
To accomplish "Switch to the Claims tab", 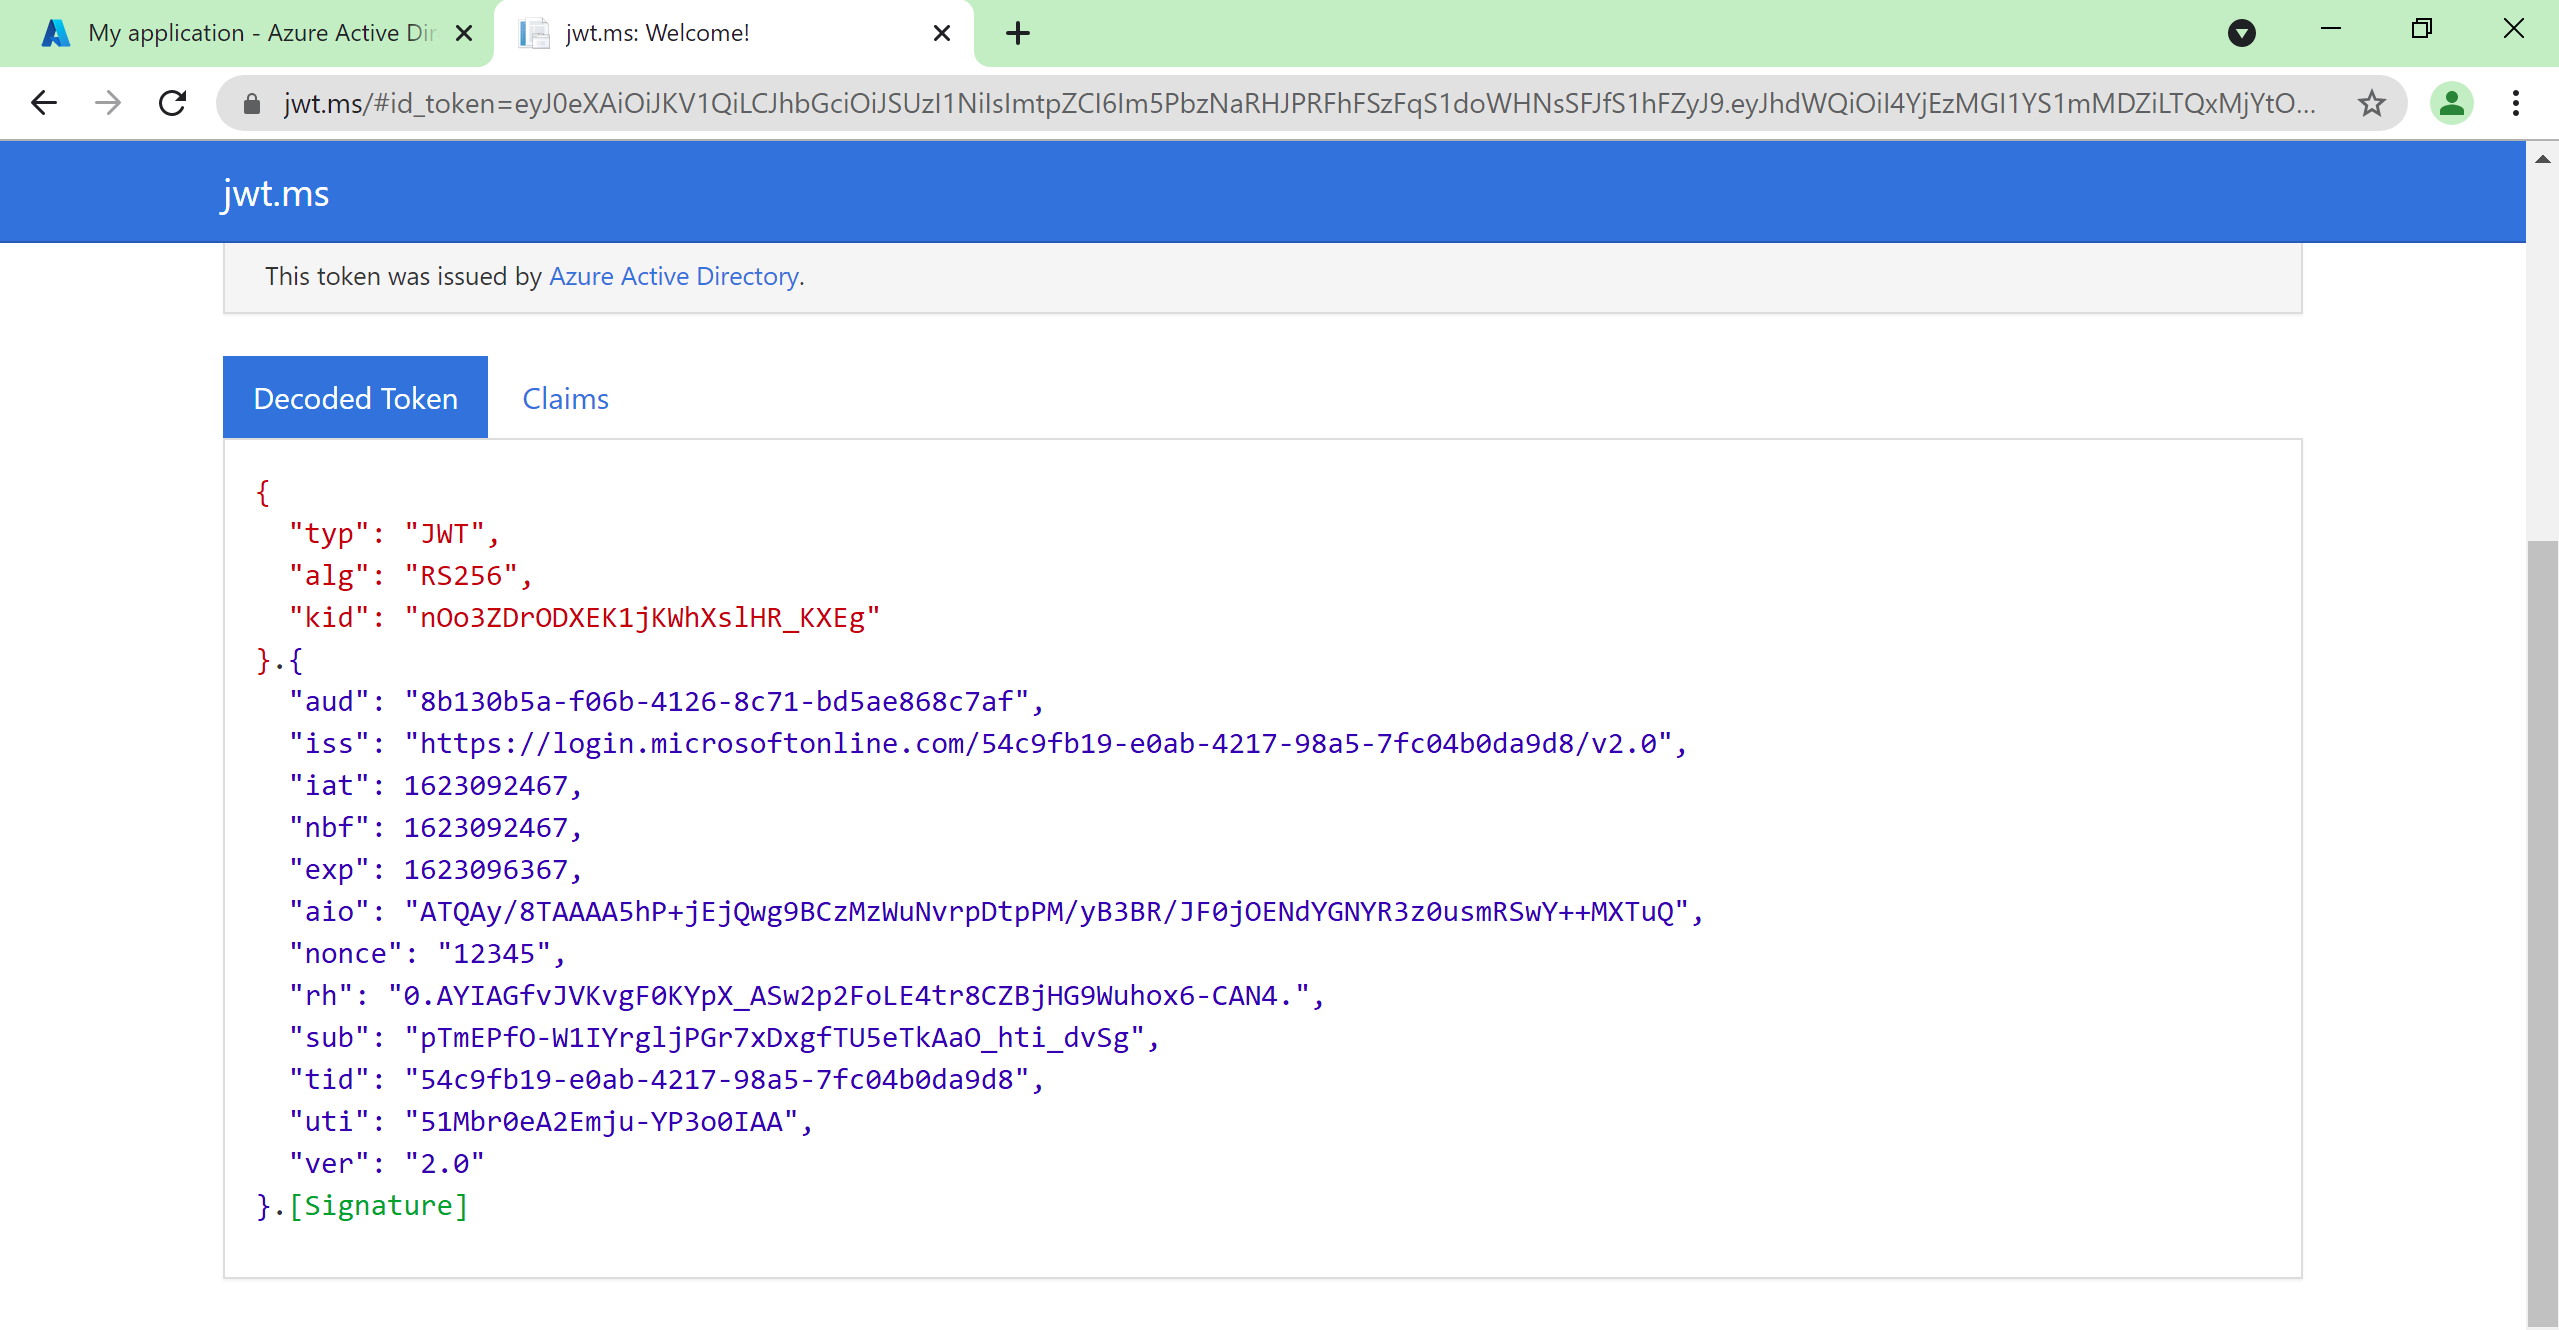I will [565, 398].
